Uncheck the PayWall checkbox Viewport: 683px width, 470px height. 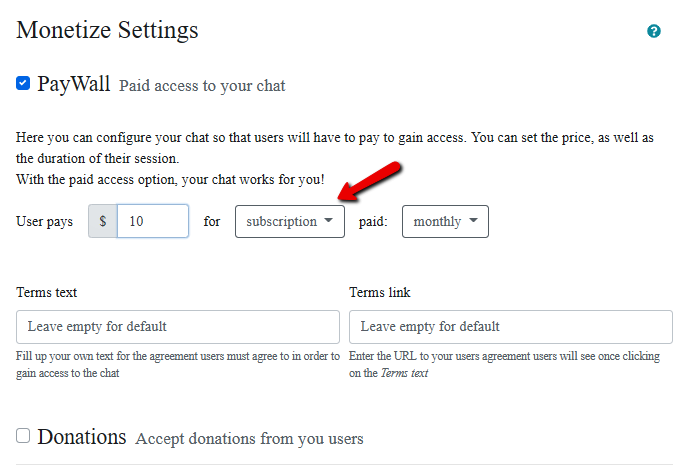click(23, 84)
